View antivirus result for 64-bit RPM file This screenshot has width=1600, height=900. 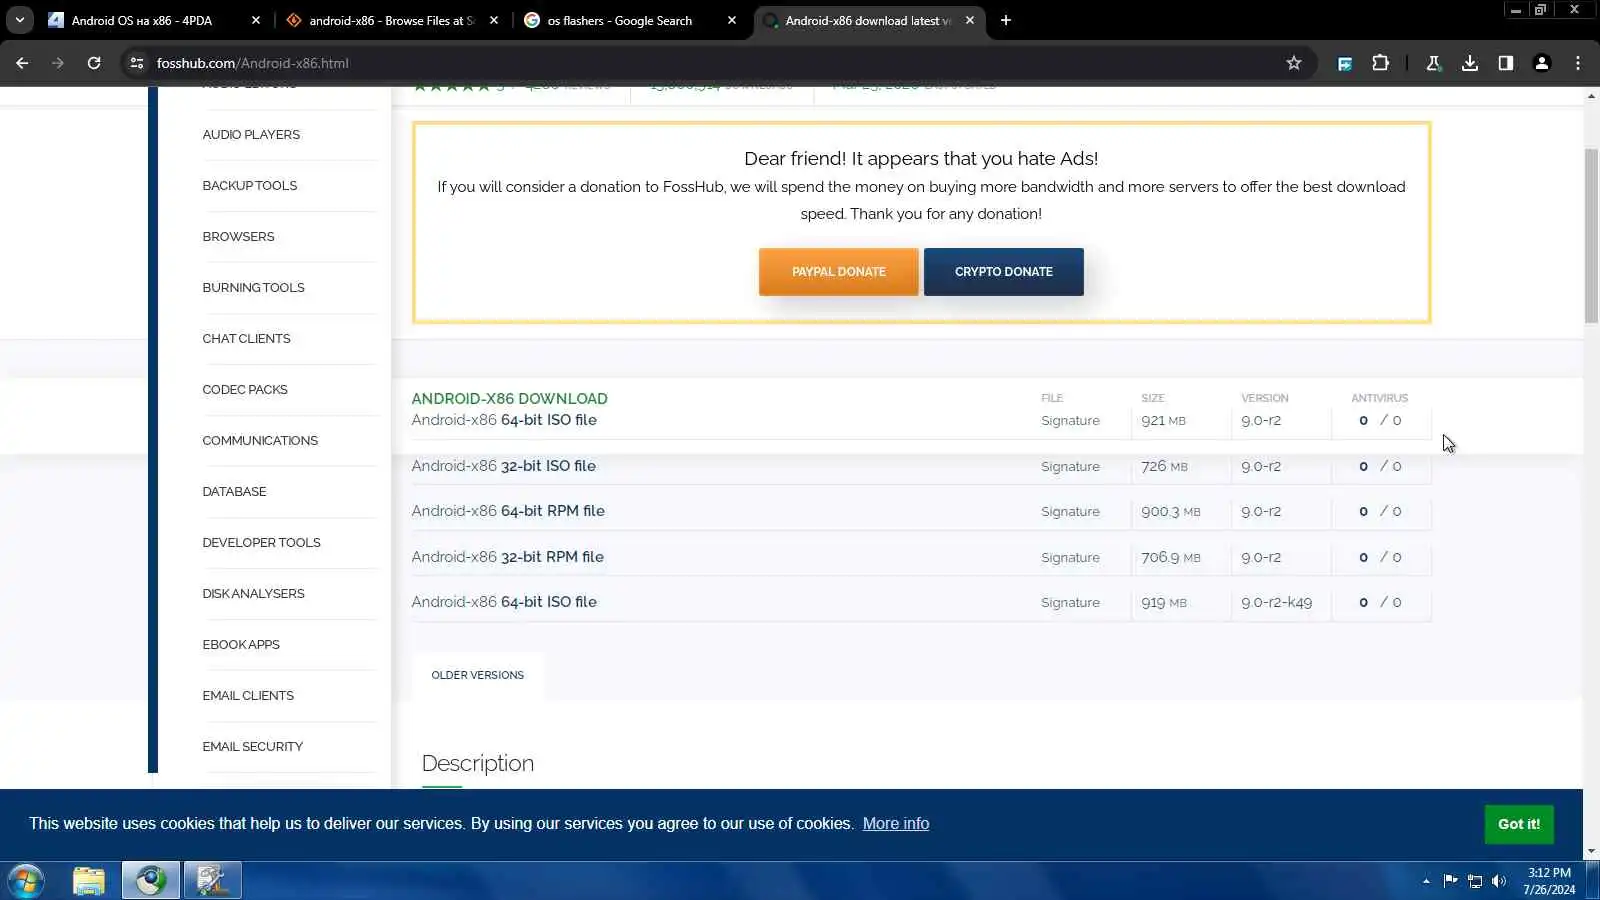[1380, 511]
